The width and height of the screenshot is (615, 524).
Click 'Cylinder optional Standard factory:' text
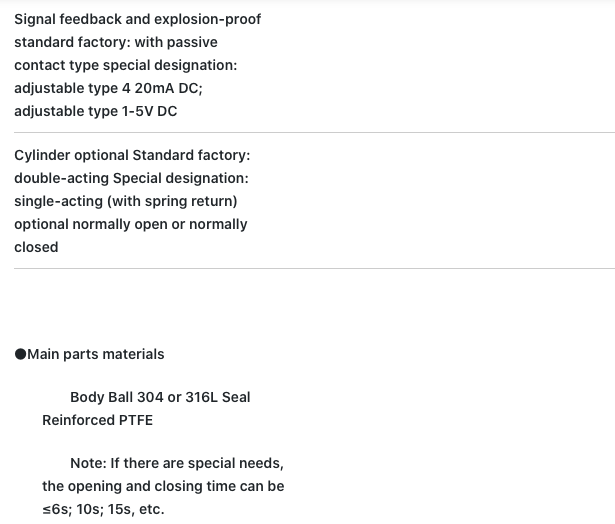point(132,155)
